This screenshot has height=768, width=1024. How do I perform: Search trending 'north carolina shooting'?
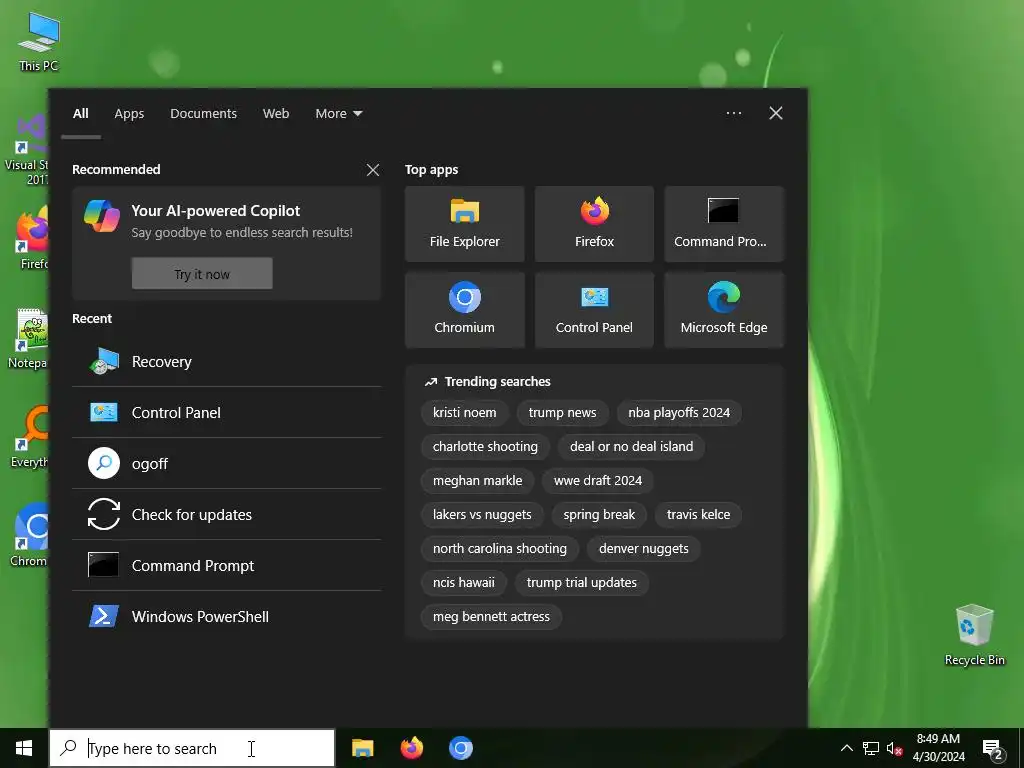pos(500,549)
